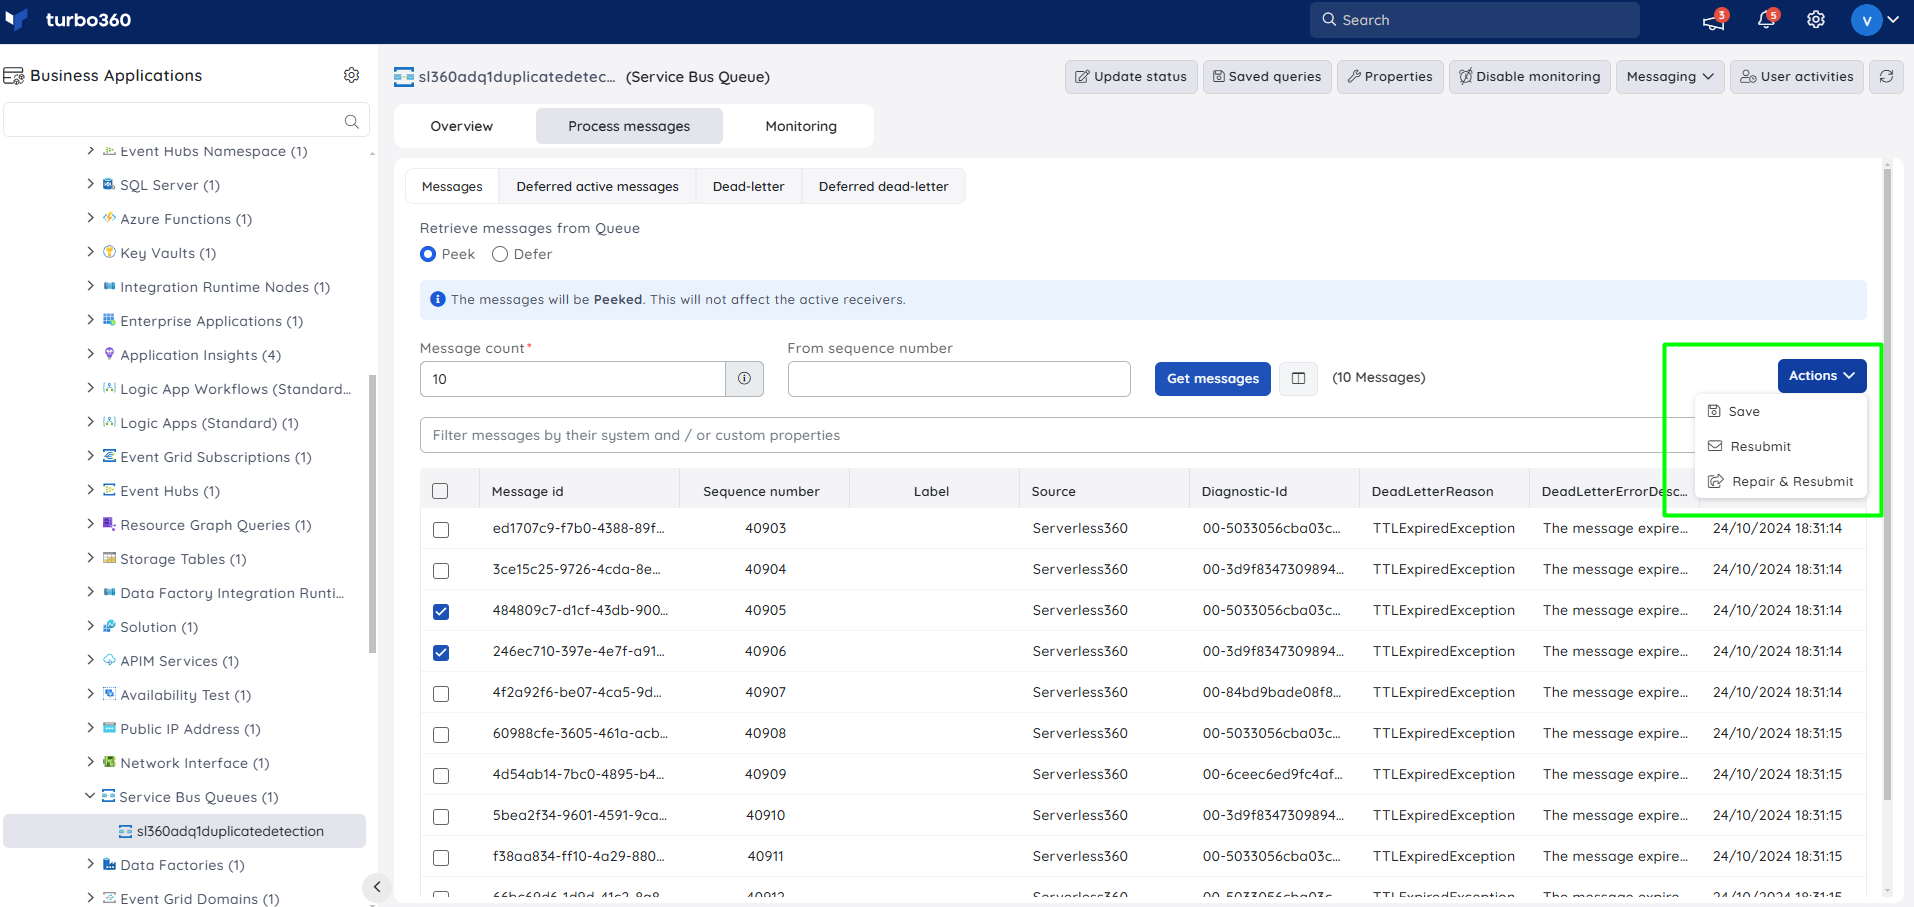Click the Service Bus Queue resource icon
Screen dimensions: 1914x907
[404, 77]
